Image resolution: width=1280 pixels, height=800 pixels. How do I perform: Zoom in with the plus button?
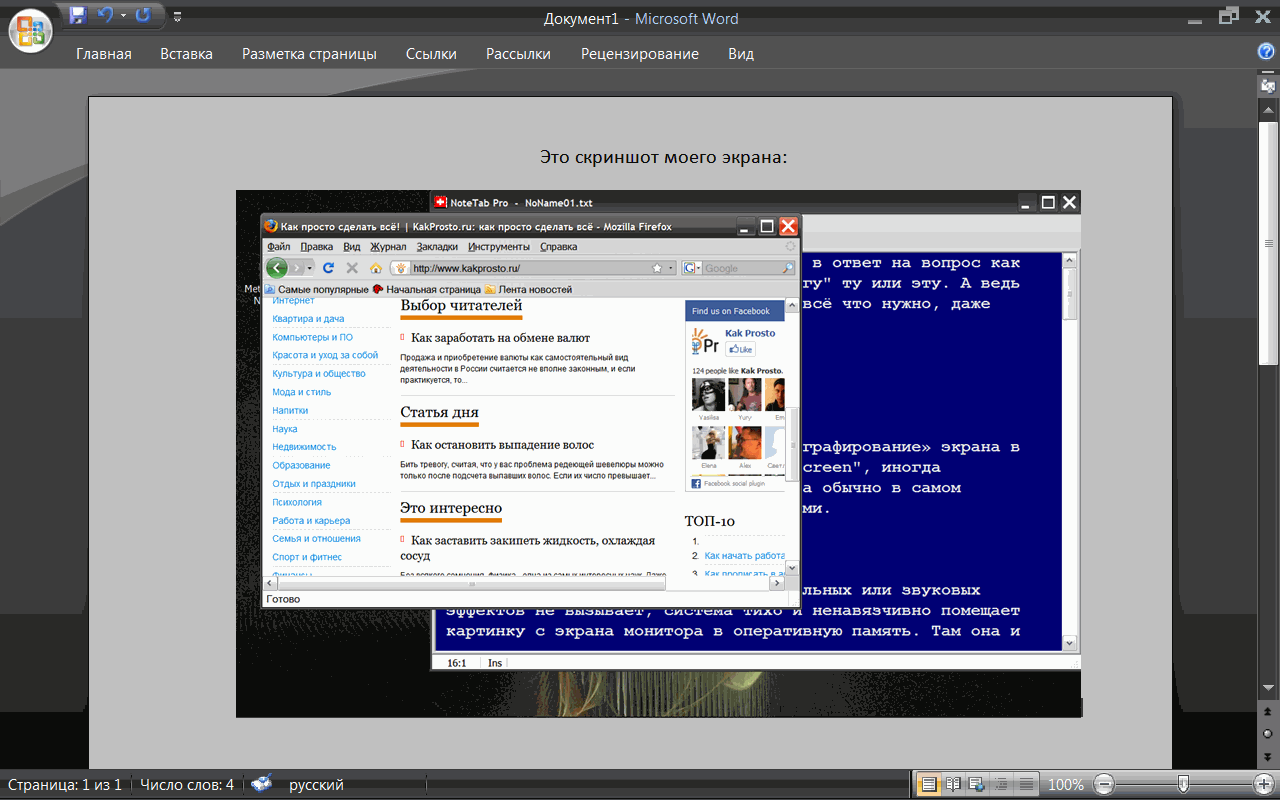coord(1264,785)
